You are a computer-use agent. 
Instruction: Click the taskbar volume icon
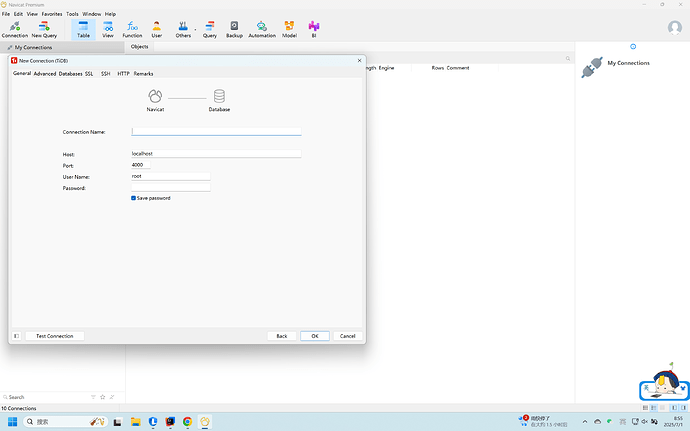pos(644,422)
